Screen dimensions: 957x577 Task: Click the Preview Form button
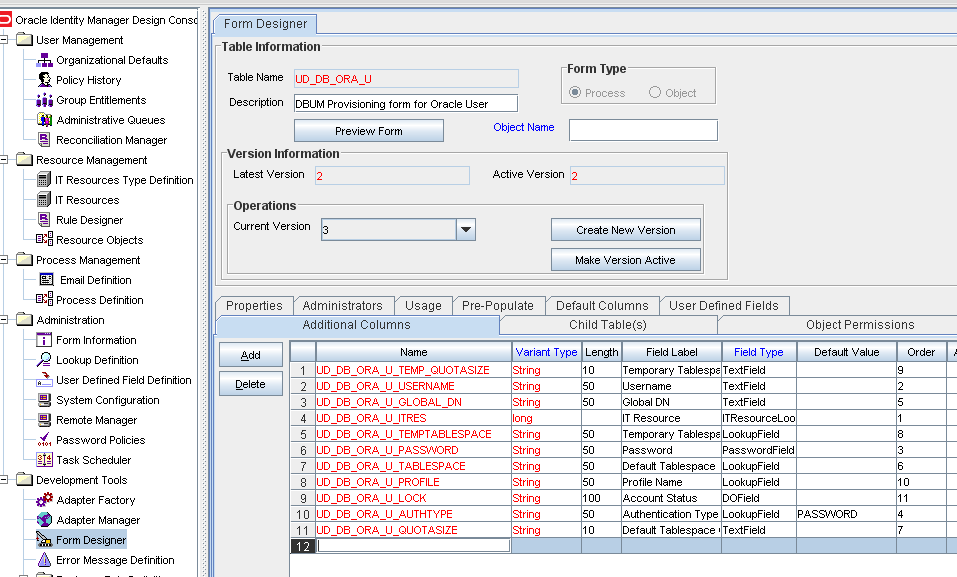369,131
